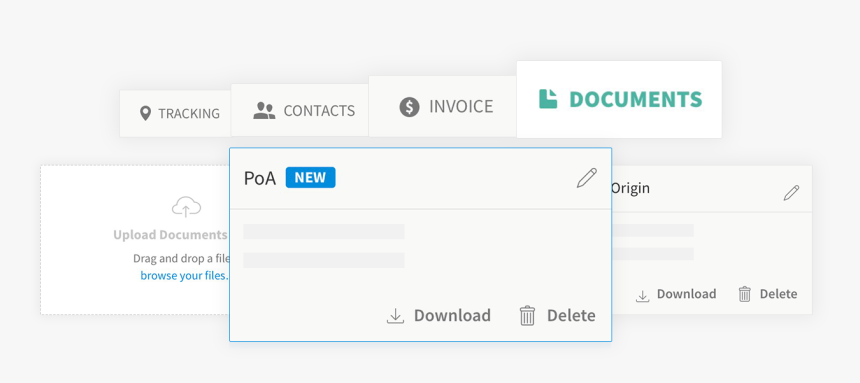Click the Upload Documents heading

(171, 235)
